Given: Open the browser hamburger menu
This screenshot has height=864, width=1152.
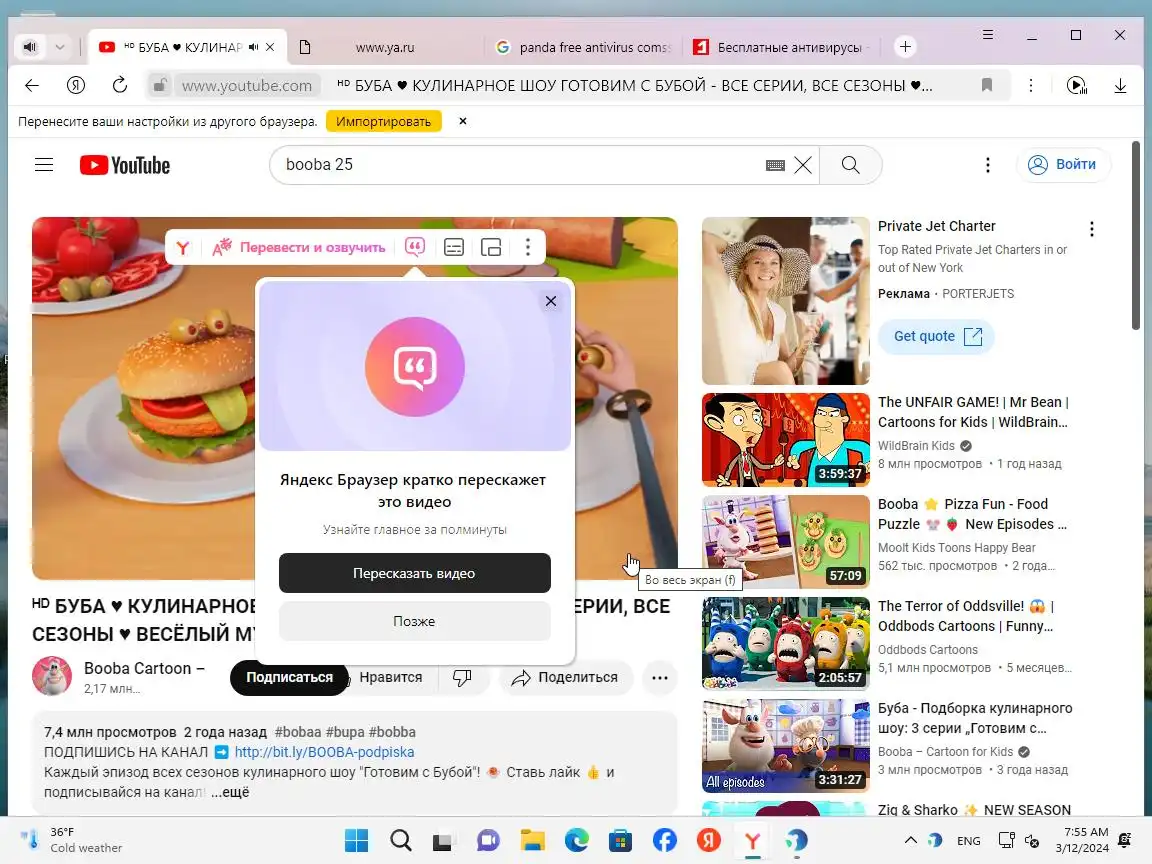Looking at the screenshot, I should click(x=988, y=35).
